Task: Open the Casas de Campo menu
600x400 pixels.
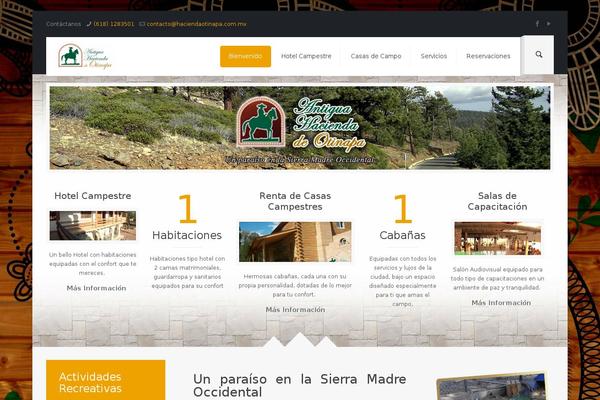Action: pos(376,56)
